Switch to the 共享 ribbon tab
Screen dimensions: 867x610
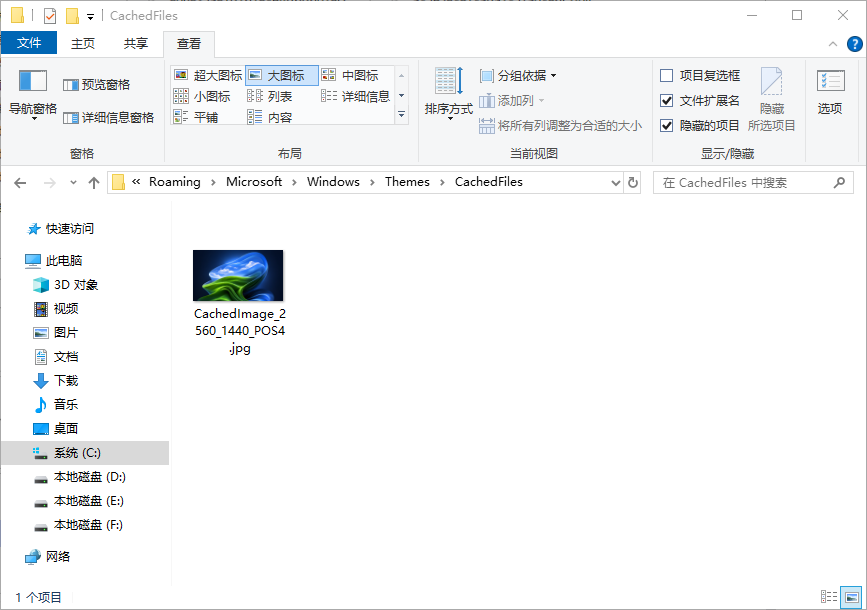pos(135,43)
